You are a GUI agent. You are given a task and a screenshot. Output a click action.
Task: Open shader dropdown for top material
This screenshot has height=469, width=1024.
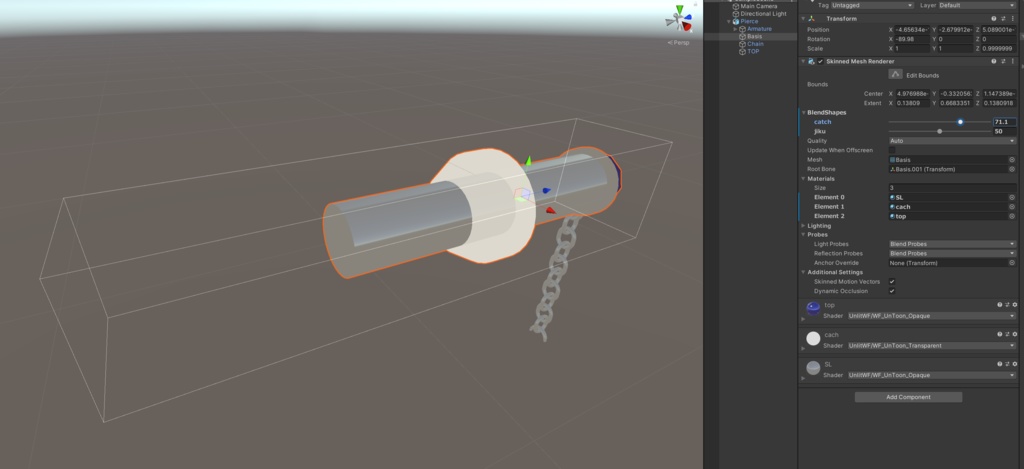click(x=931, y=316)
